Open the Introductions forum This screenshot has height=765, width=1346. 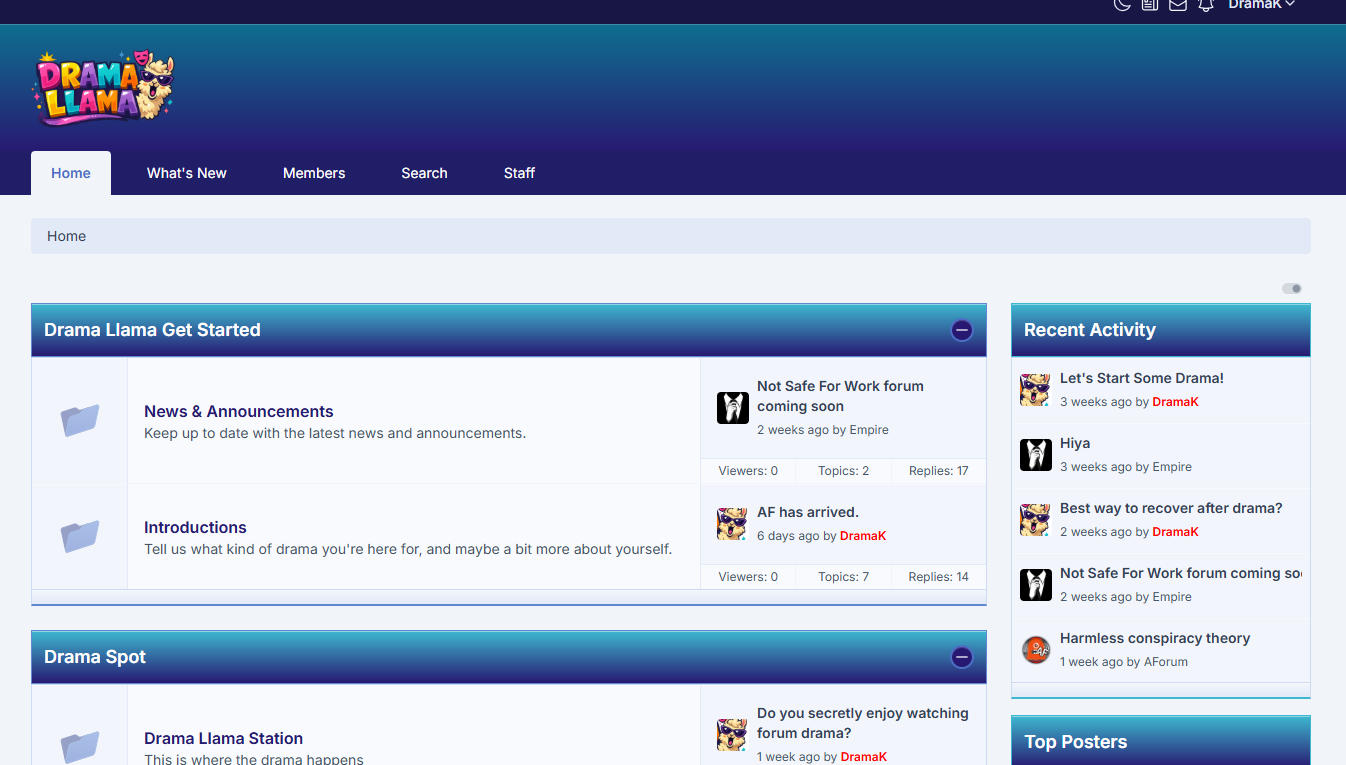click(195, 527)
